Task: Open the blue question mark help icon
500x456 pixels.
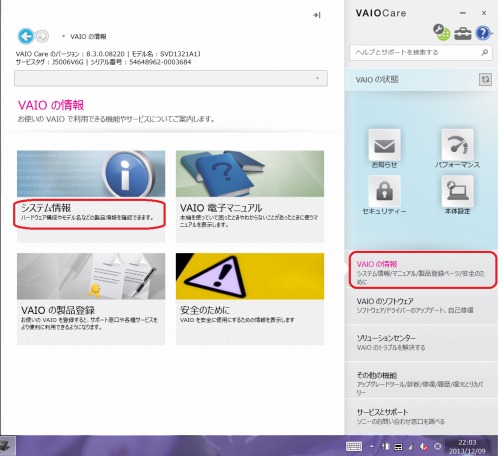Action: tap(483, 33)
